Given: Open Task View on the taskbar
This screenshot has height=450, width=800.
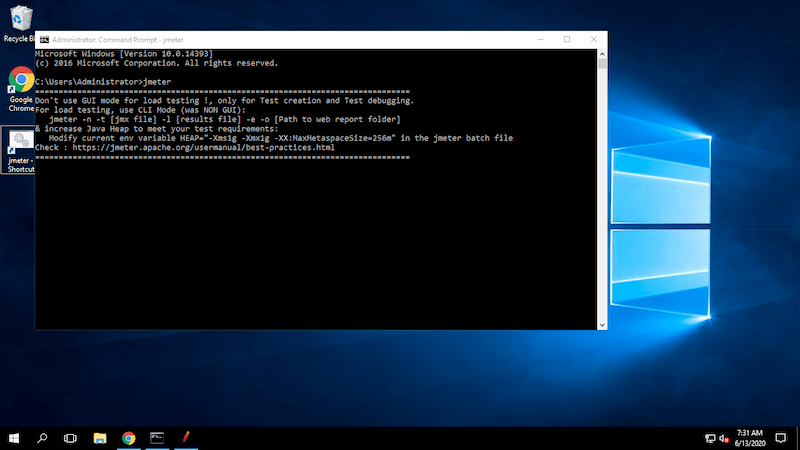Looking at the screenshot, I should (x=70, y=438).
